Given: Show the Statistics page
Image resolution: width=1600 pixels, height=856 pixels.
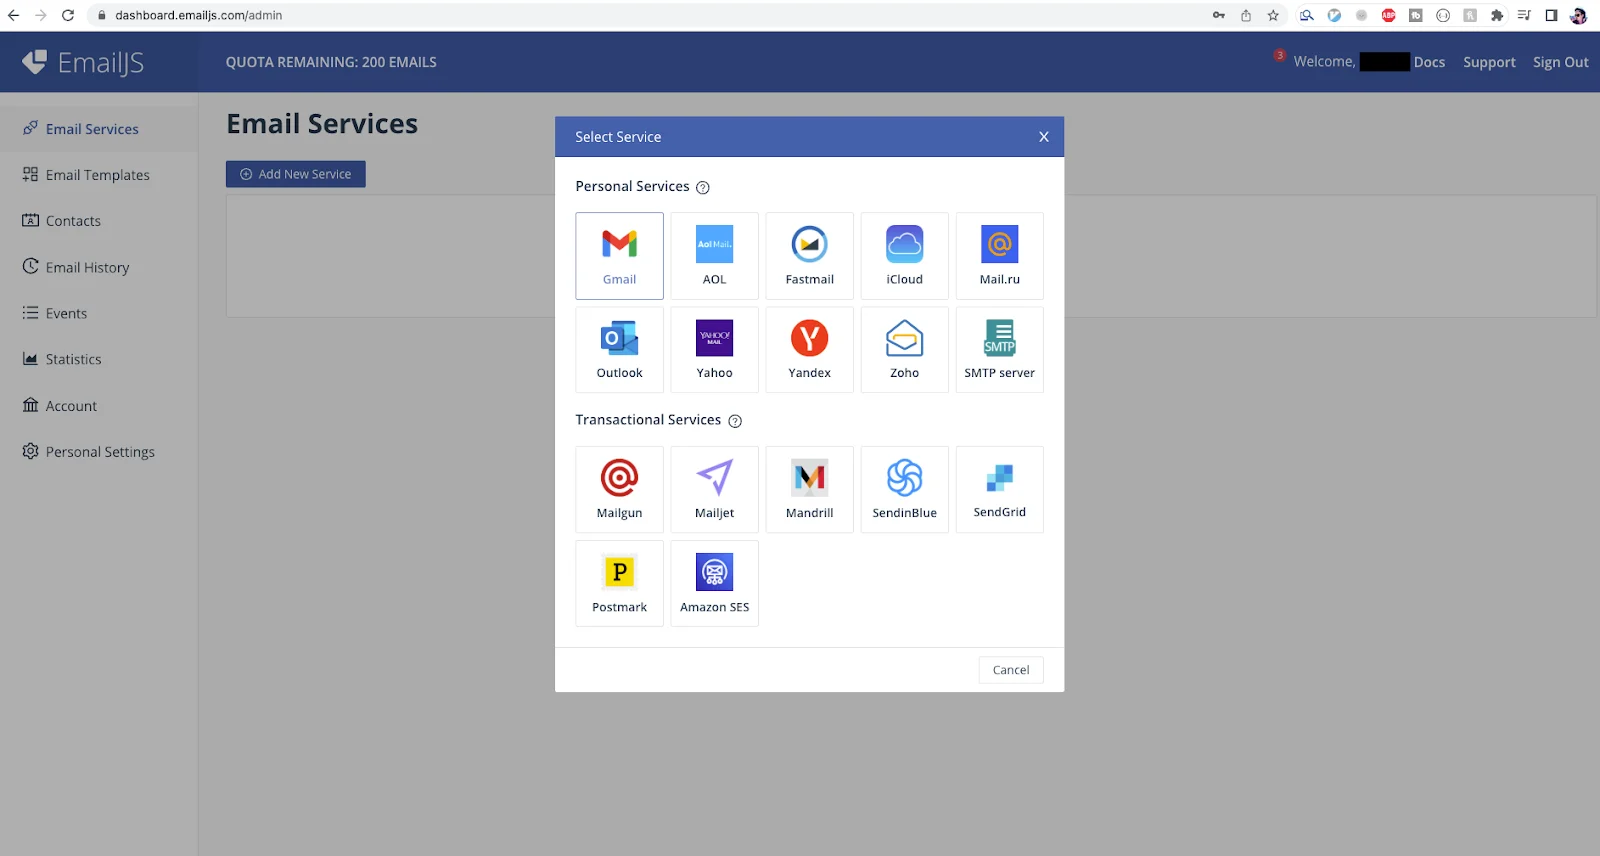Looking at the screenshot, I should pyautogui.click(x=73, y=359).
